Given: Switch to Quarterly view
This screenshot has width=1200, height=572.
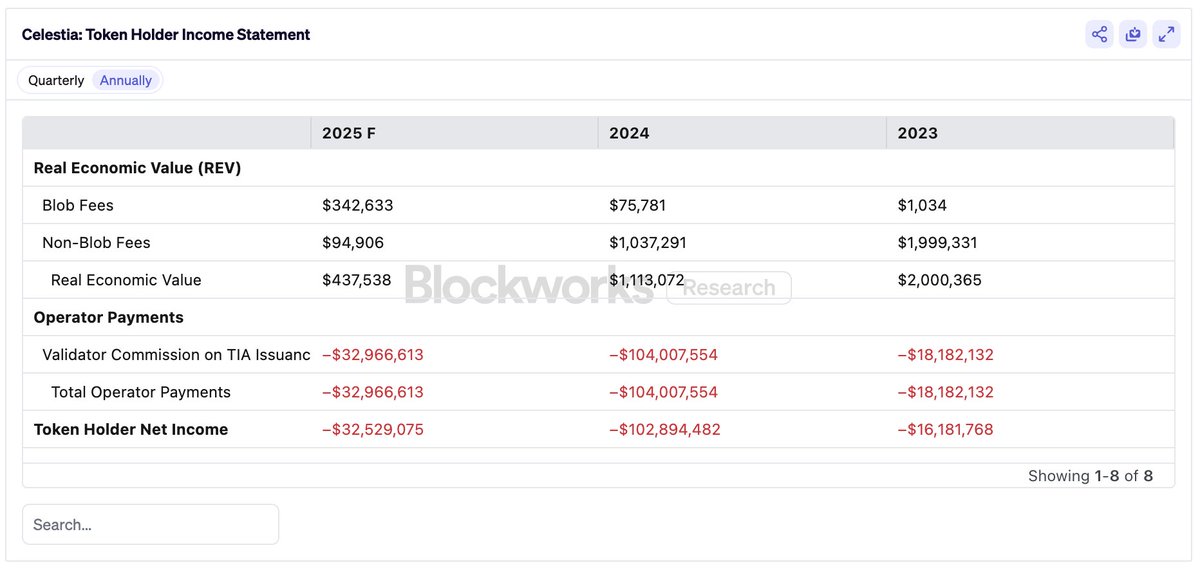Looking at the screenshot, I should 56,80.
